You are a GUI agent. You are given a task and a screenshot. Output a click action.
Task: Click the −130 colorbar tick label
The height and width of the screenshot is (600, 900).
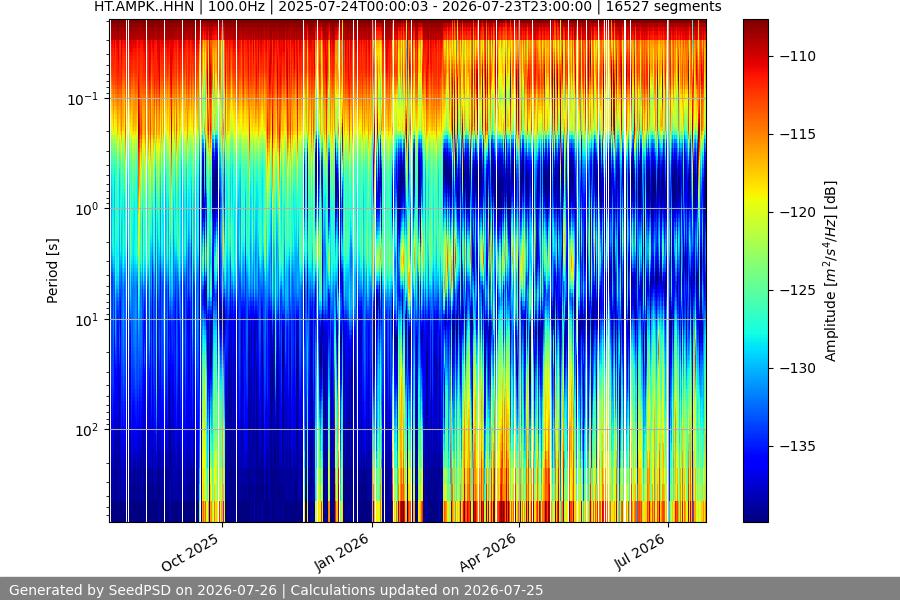[x=798, y=368]
